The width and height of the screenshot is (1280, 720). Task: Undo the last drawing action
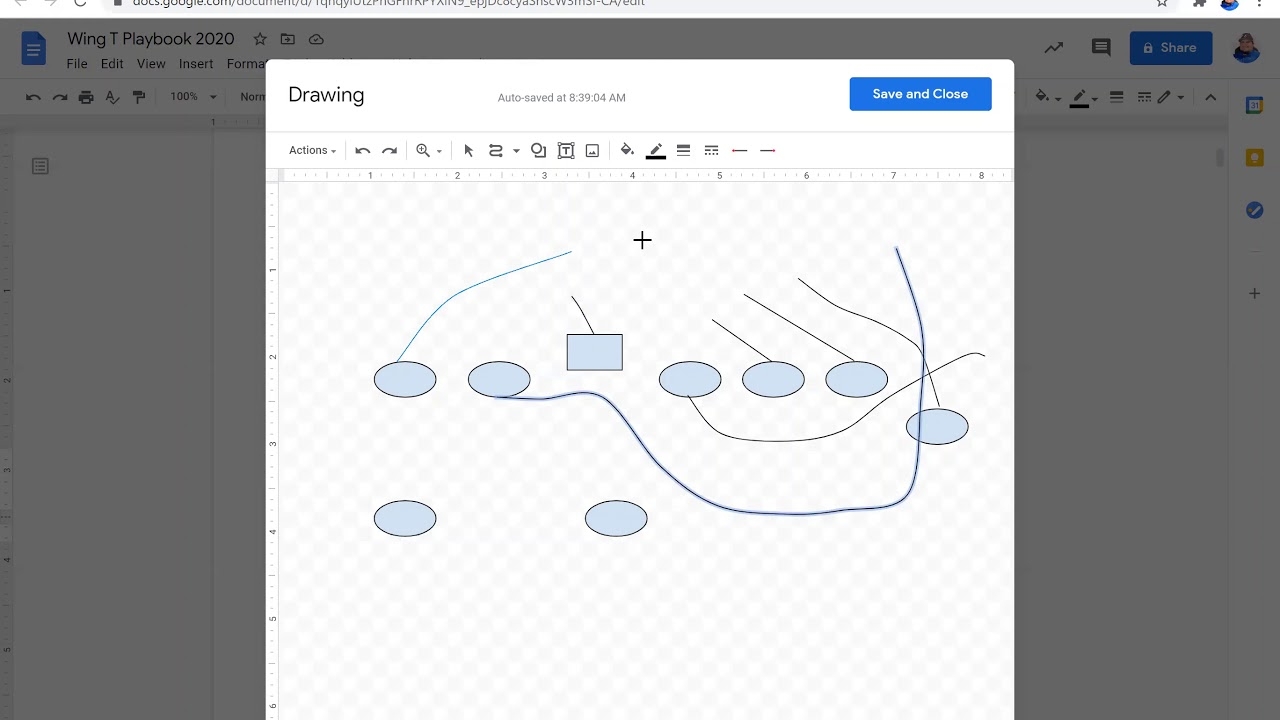coord(362,150)
